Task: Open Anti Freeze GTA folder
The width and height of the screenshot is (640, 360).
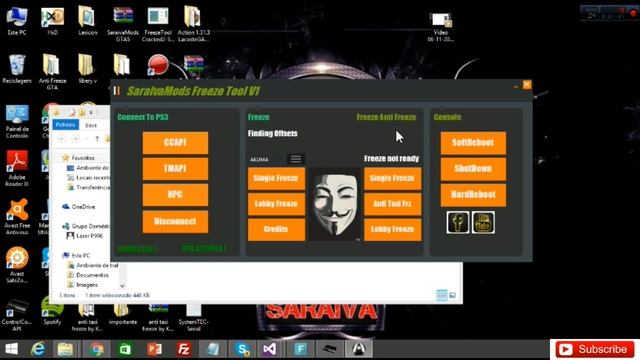Action: pos(52,72)
